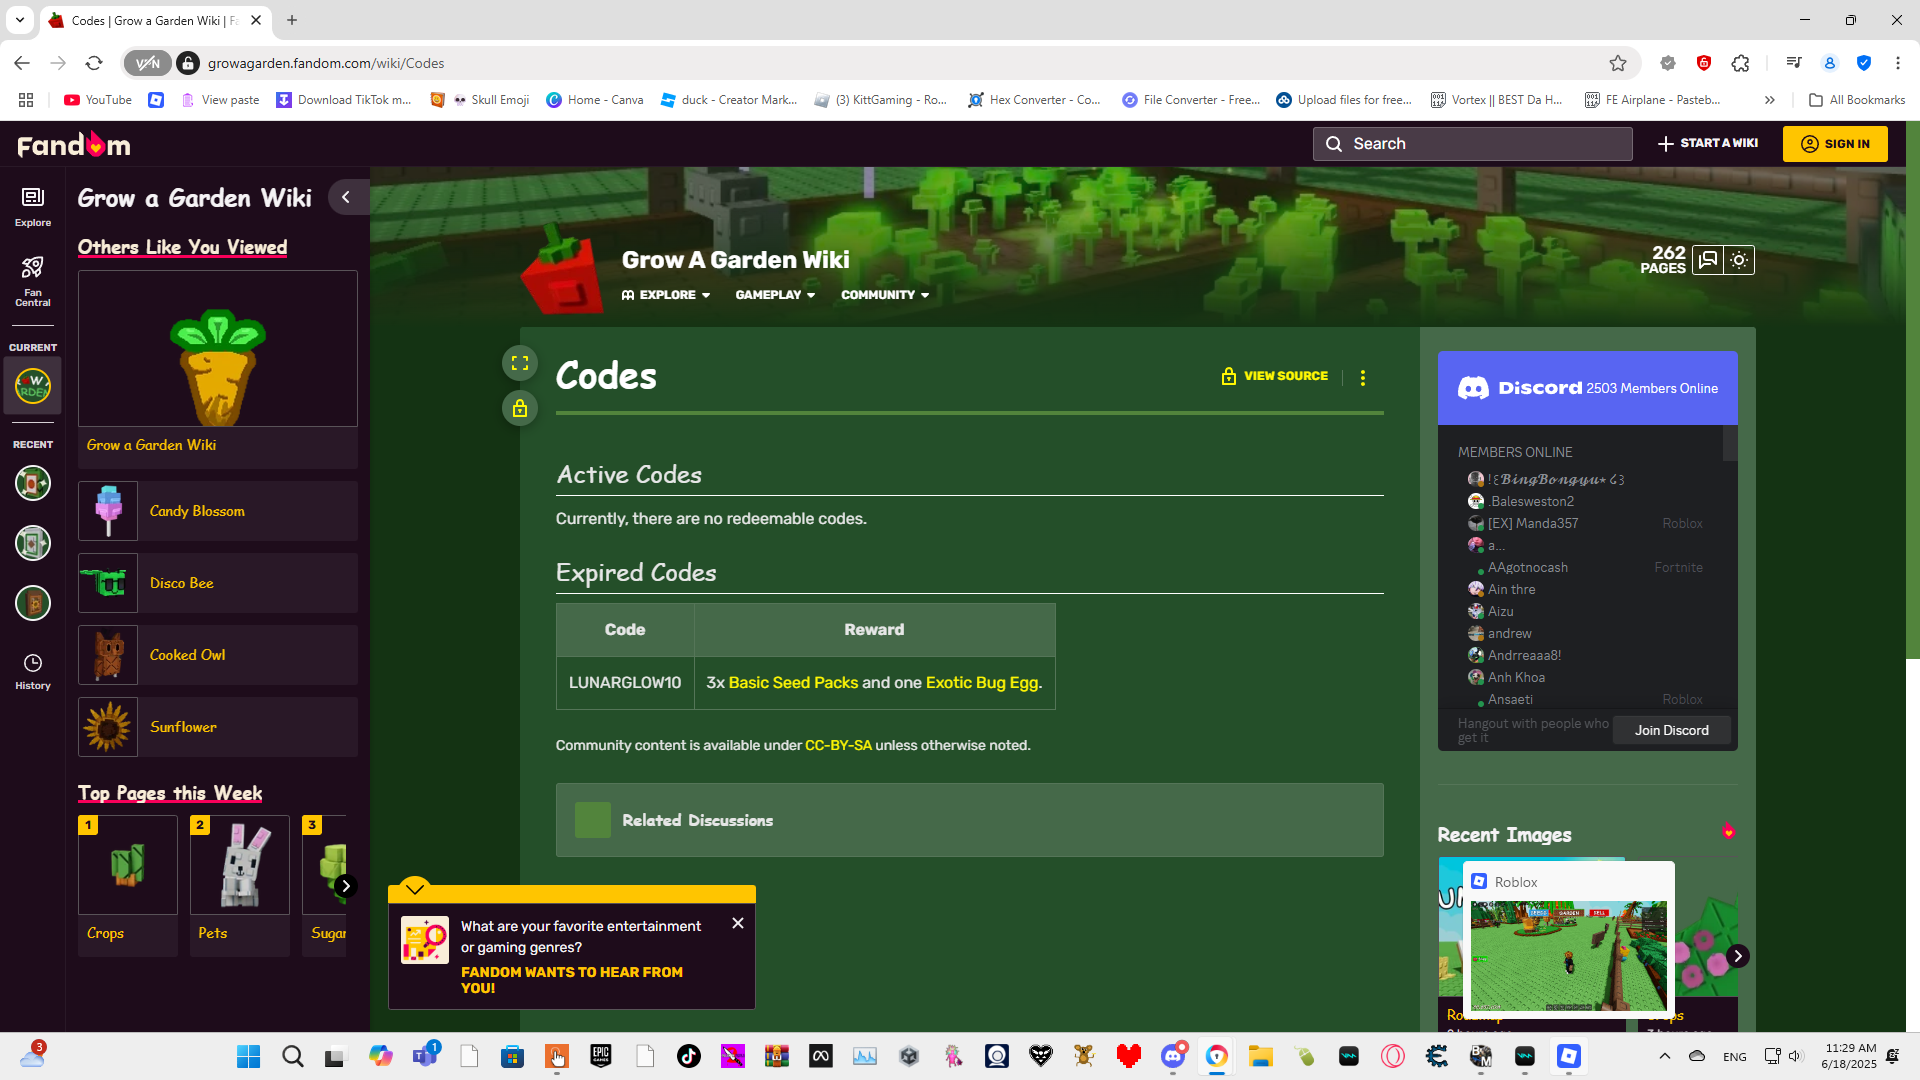Show more bookmarks with the overflow chevron
This screenshot has width=1920, height=1080.
click(1770, 100)
